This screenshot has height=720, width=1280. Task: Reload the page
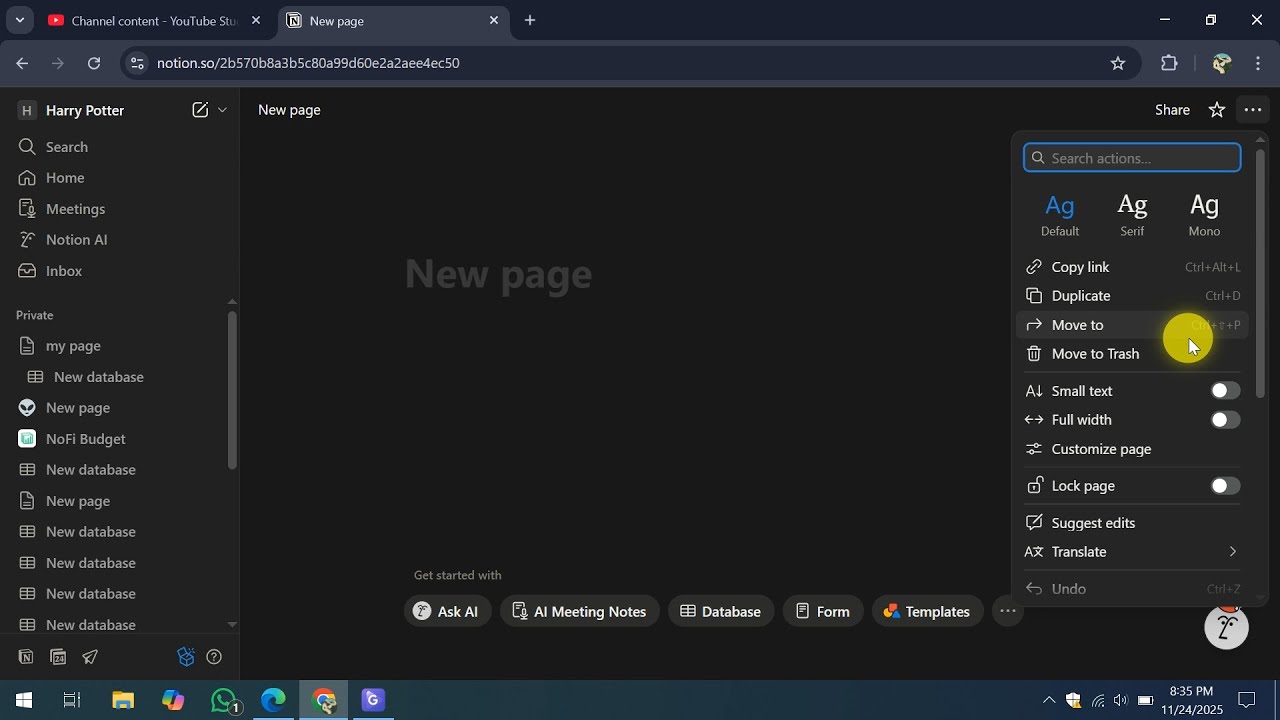(x=93, y=63)
